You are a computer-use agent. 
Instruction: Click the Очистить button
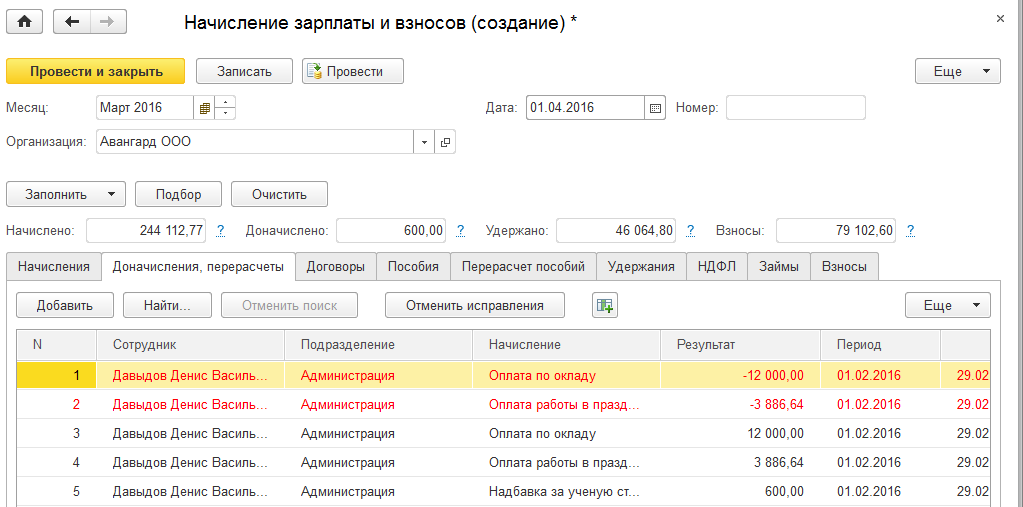point(280,194)
